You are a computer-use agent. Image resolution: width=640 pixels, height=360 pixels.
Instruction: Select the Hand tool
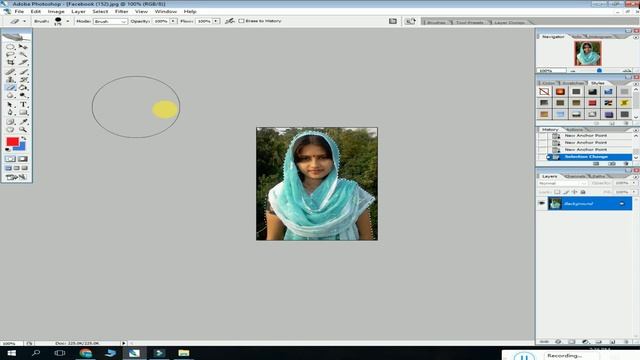pyautogui.click(x=10, y=130)
